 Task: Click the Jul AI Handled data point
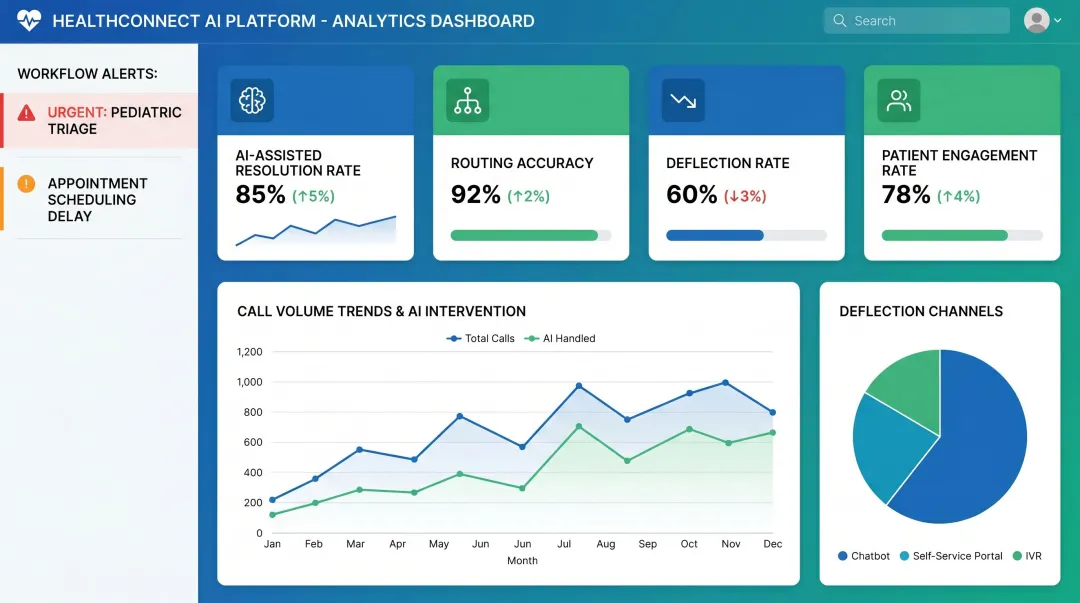point(579,427)
